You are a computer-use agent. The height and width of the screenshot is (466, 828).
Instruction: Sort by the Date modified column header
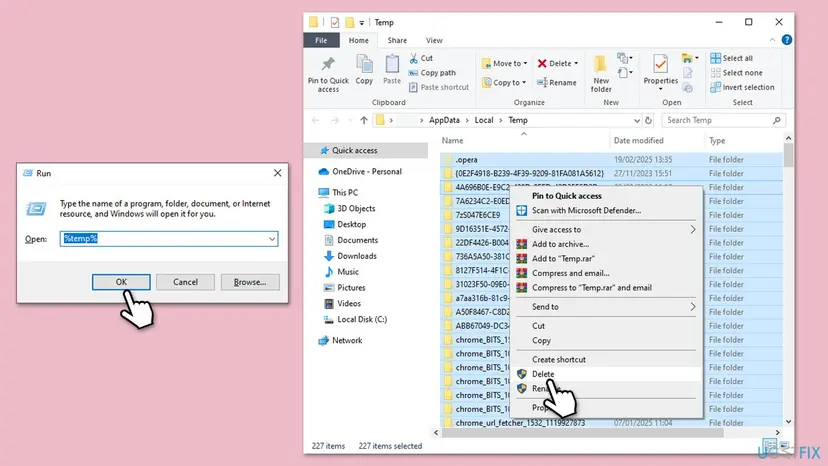[638, 141]
